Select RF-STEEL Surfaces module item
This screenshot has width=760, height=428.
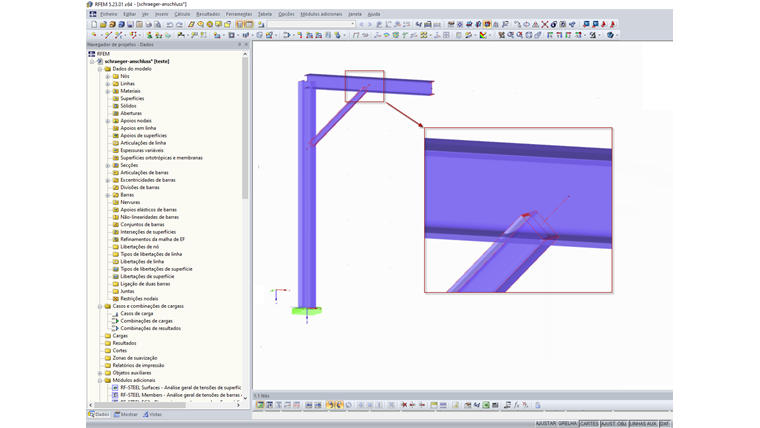tap(180, 388)
